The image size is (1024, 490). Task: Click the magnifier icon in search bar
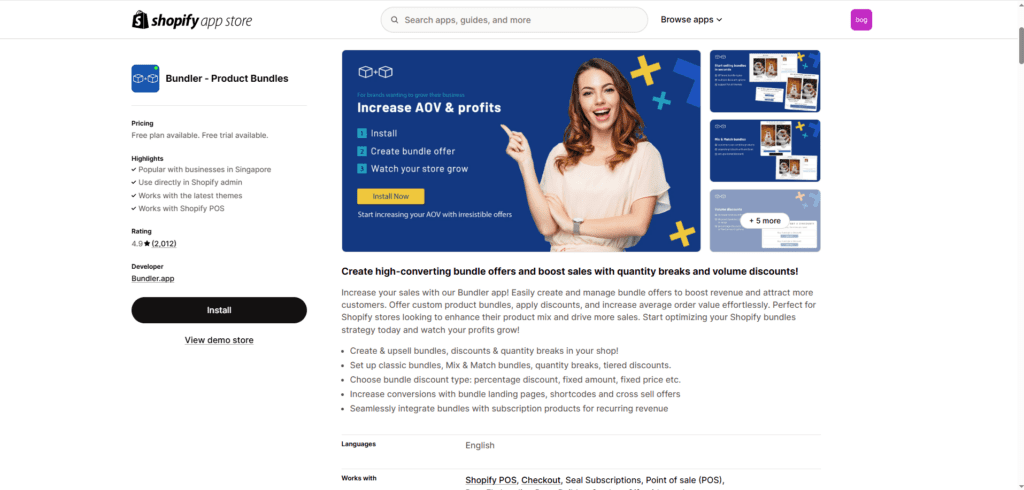click(395, 20)
